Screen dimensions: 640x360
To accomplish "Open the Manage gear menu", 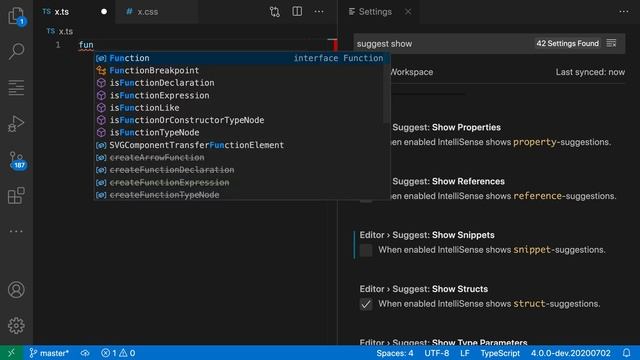I will click(x=16, y=325).
